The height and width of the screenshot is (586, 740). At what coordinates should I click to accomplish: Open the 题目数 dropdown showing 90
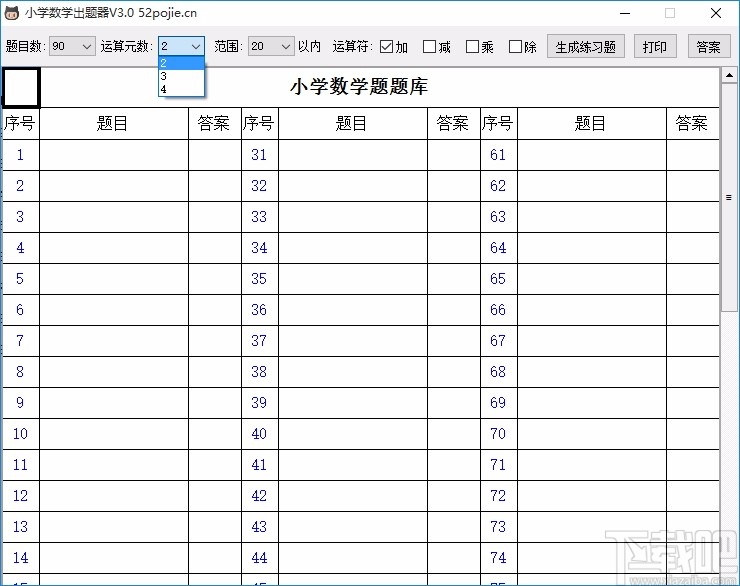[x=72, y=46]
